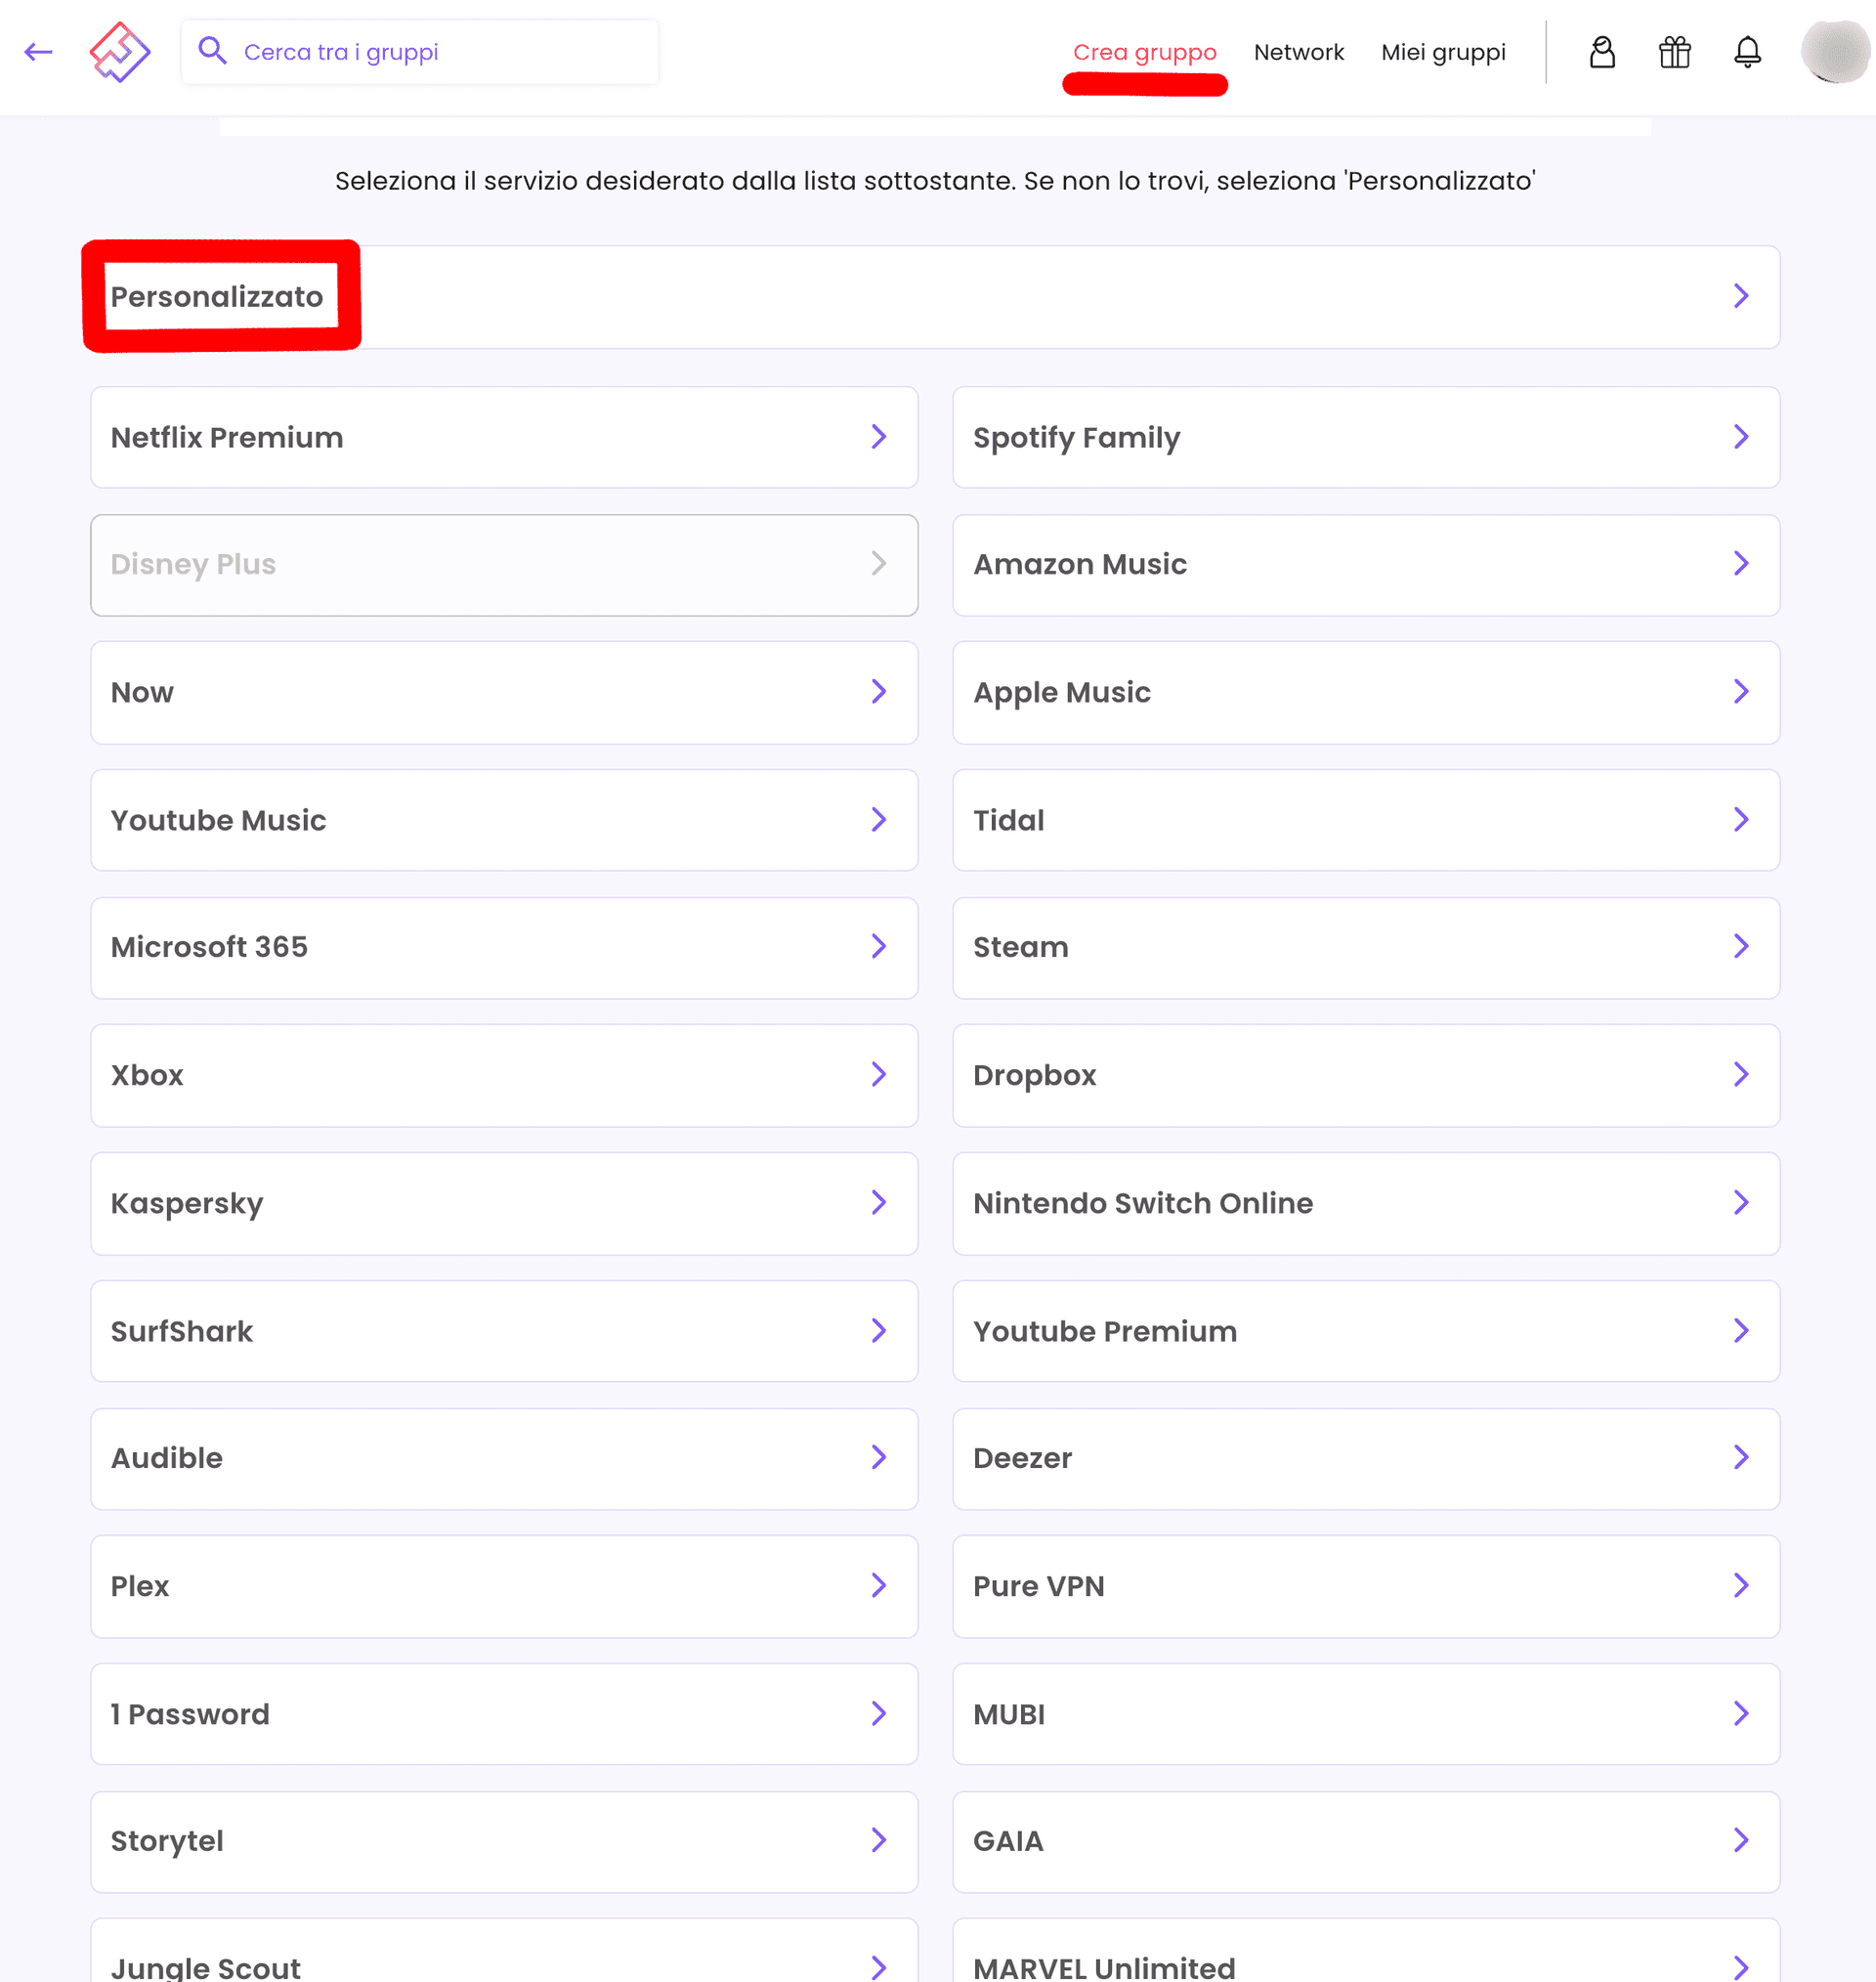
Task: Click the back navigation arrow icon
Action: click(x=37, y=51)
